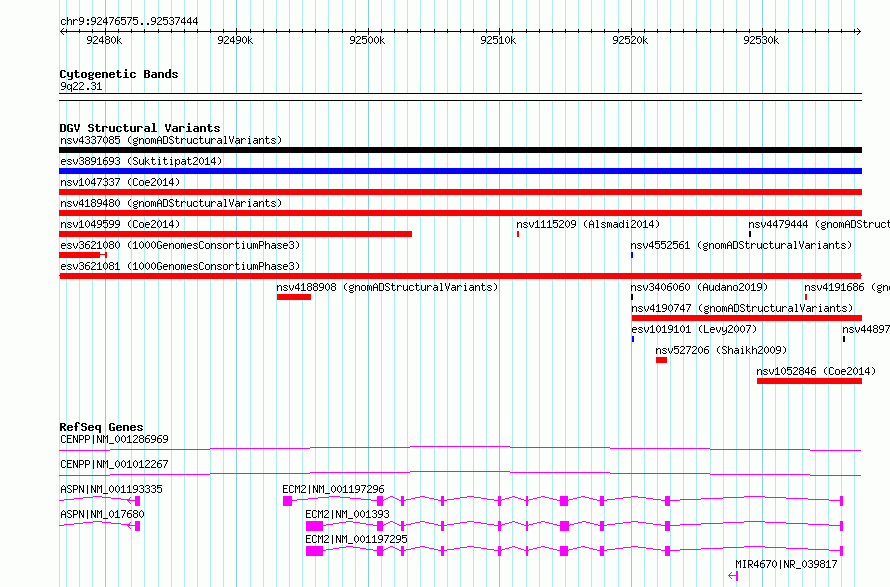Viewport: 890px width, 587px height.
Task: Click the blue esv1019101 variant marker
Action: click(633, 339)
